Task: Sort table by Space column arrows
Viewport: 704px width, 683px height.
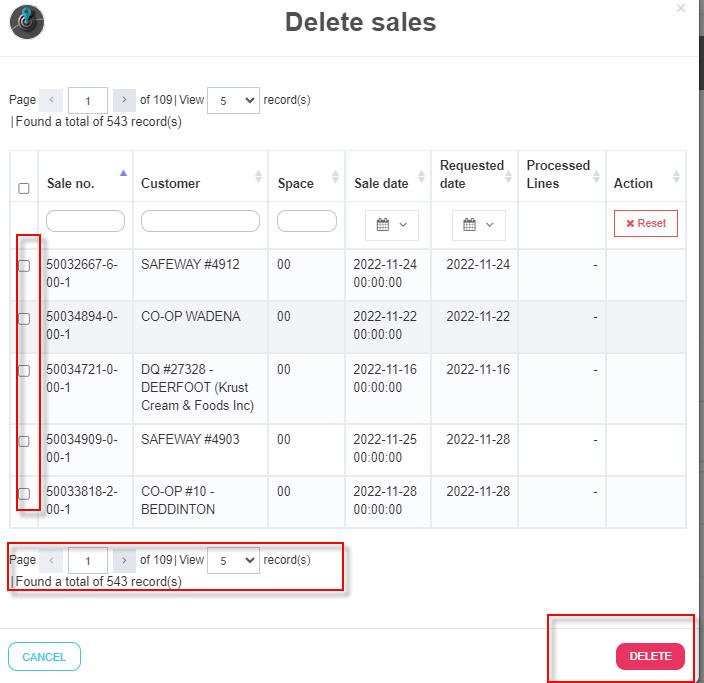Action: [x=335, y=177]
